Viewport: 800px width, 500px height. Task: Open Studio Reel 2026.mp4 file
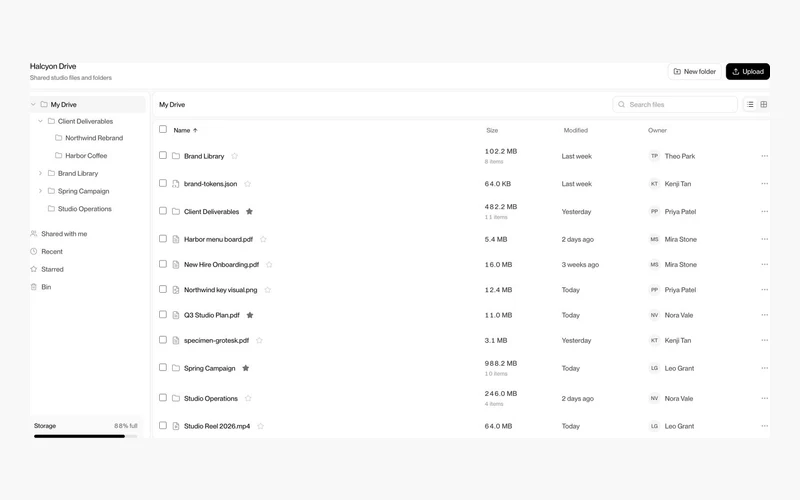(x=217, y=426)
